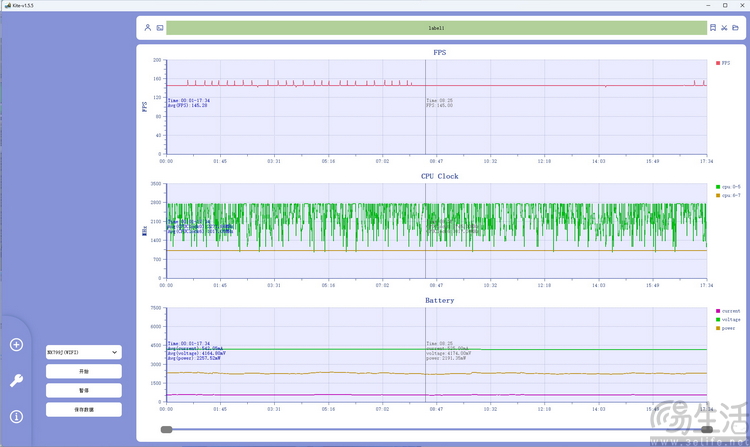Click the bookmark icon in top bar
750x447 pixels.
click(713, 28)
